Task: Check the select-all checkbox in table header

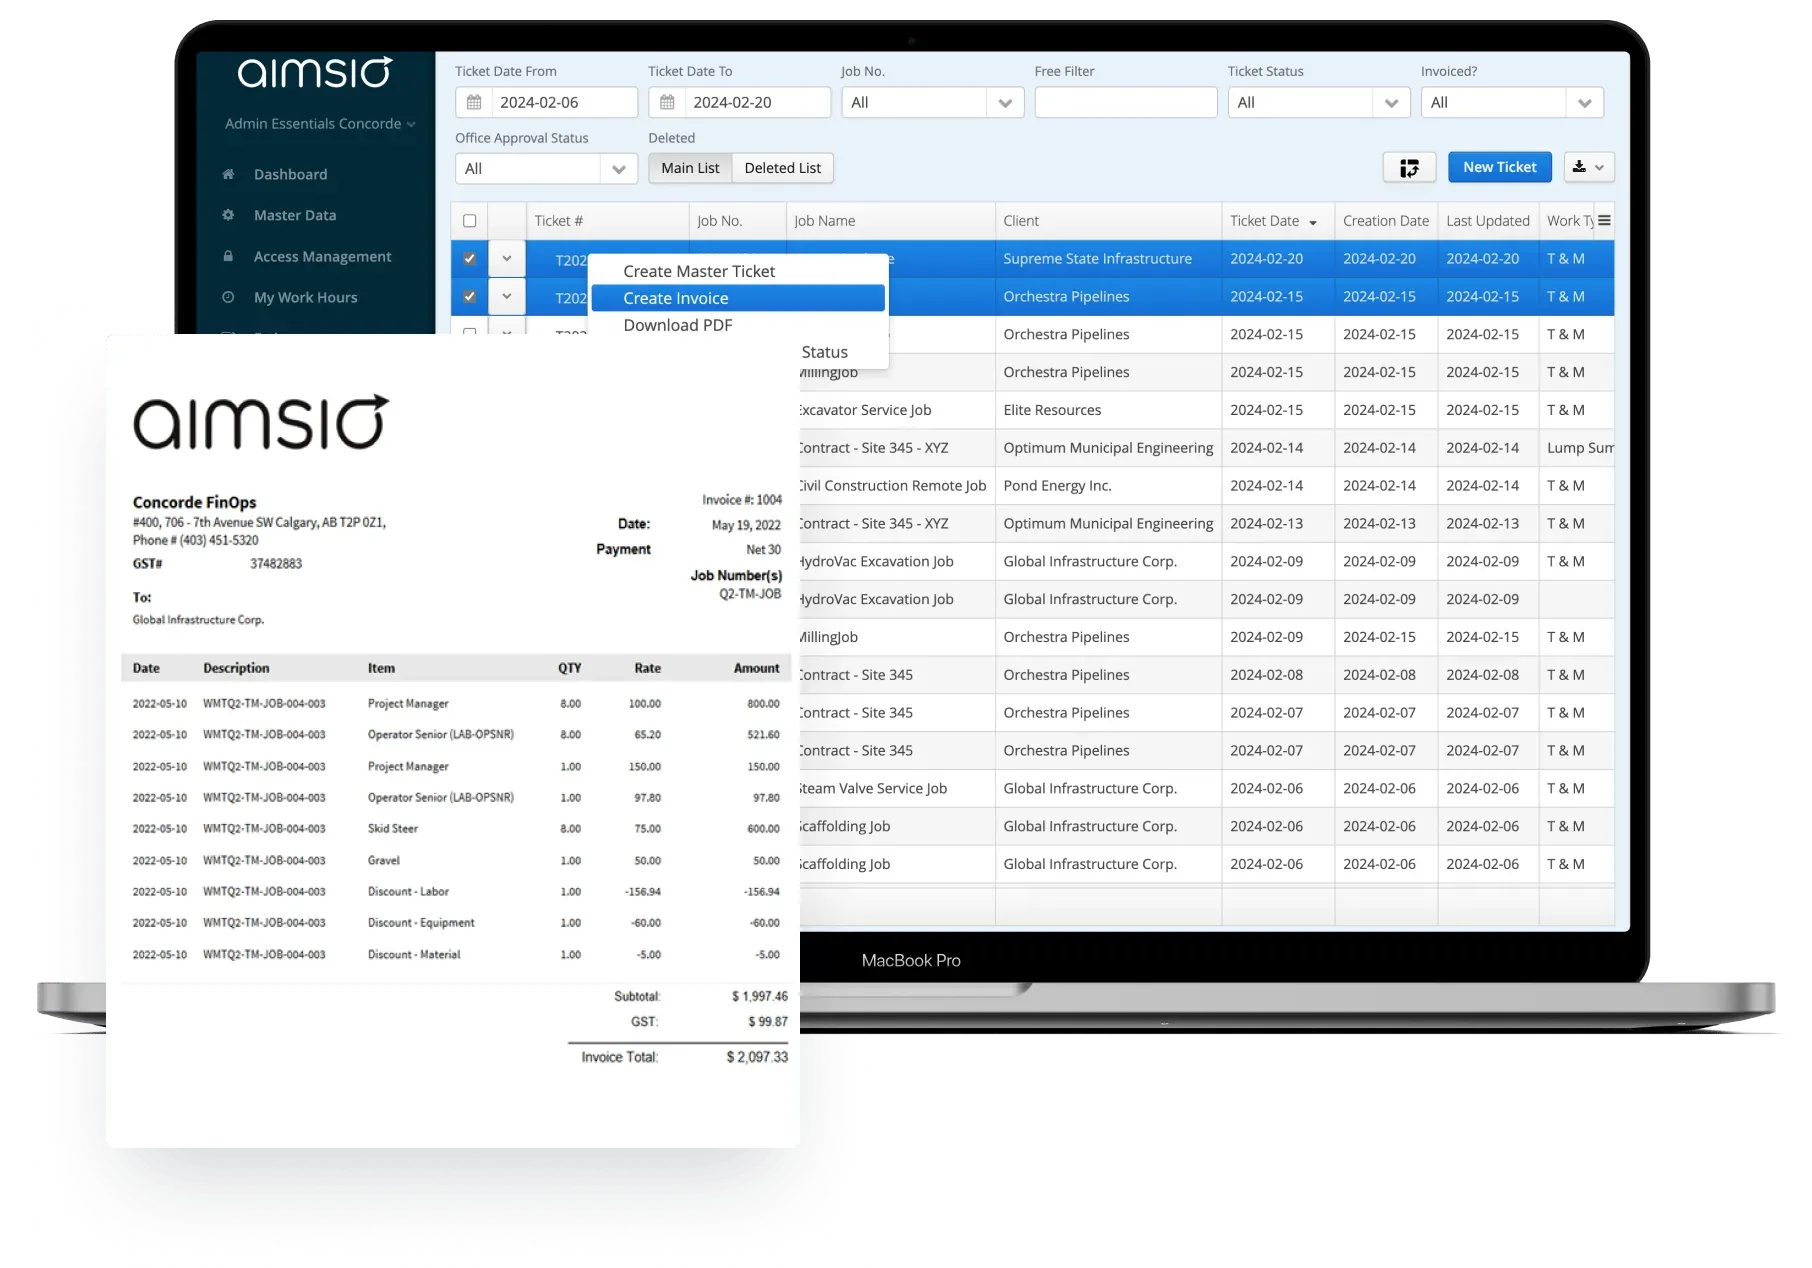Action: pyautogui.click(x=469, y=220)
